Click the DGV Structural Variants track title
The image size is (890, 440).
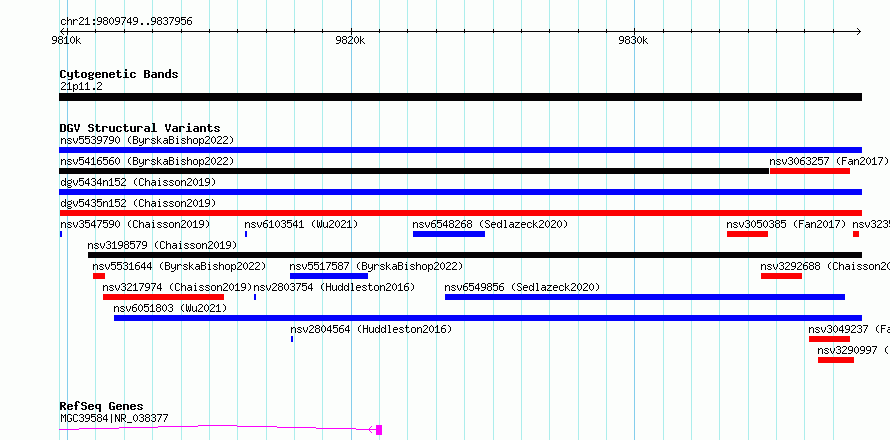[140, 128]
